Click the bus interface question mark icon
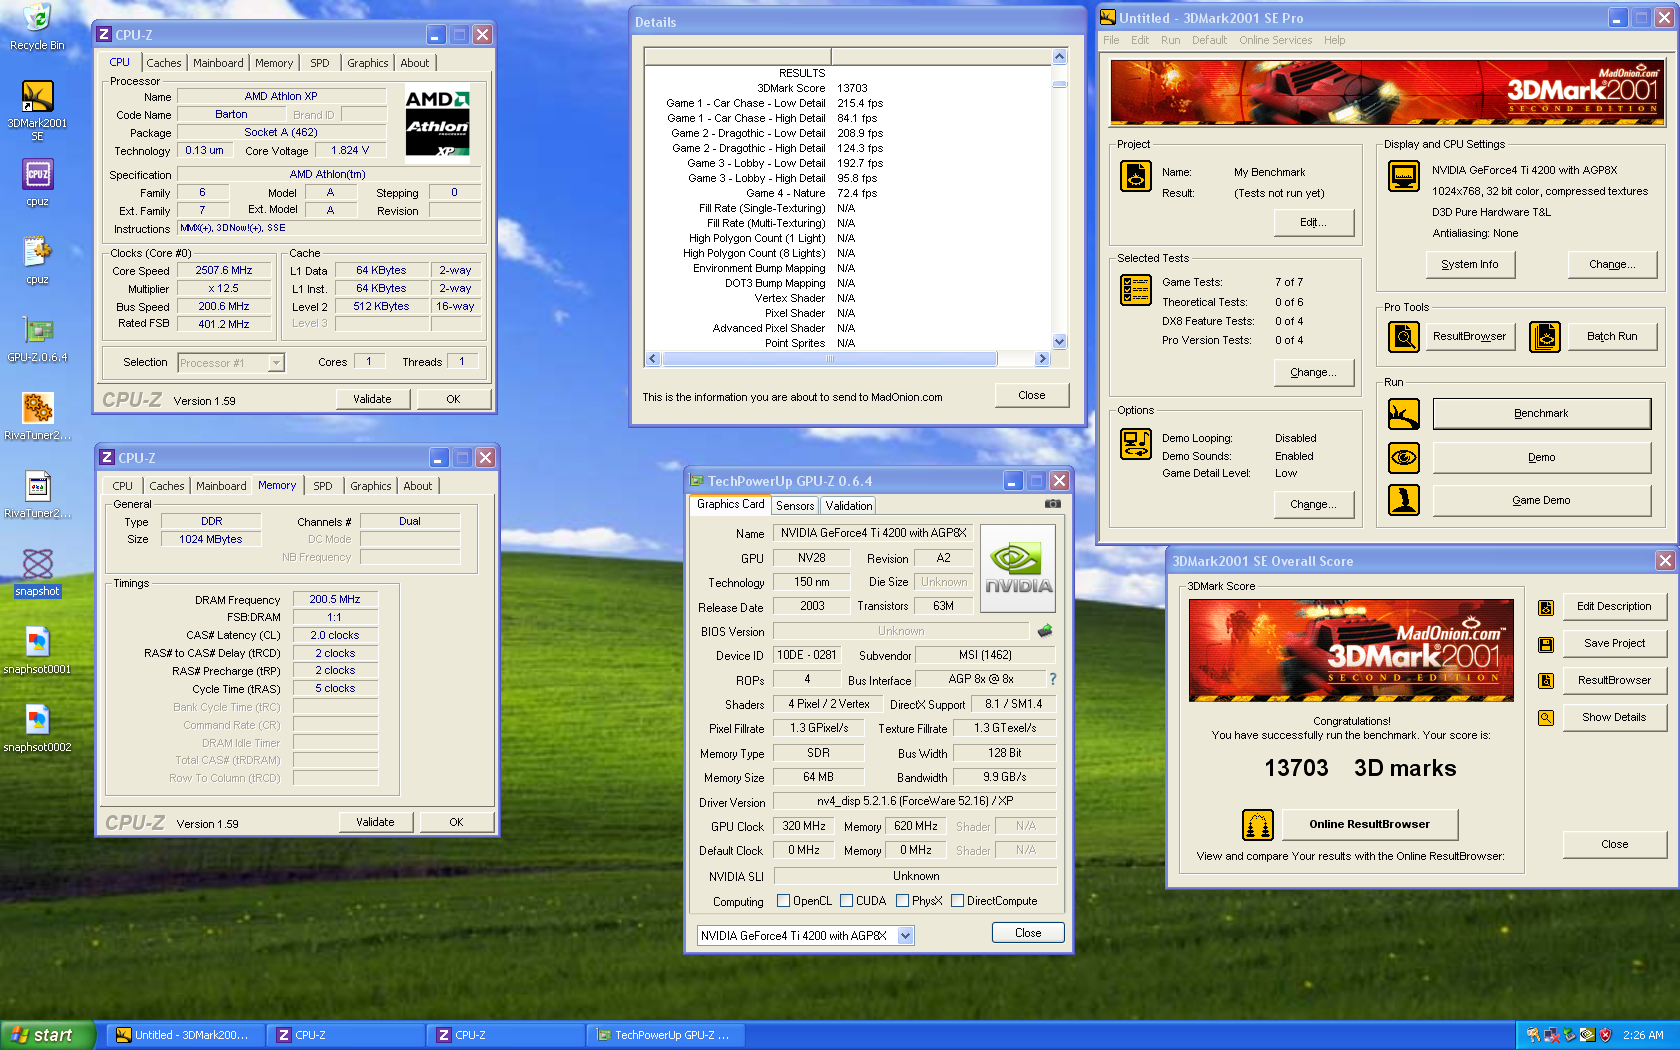This screenshot has width=1680, height=1050. pyautogui.click(x=1053, y=679)
